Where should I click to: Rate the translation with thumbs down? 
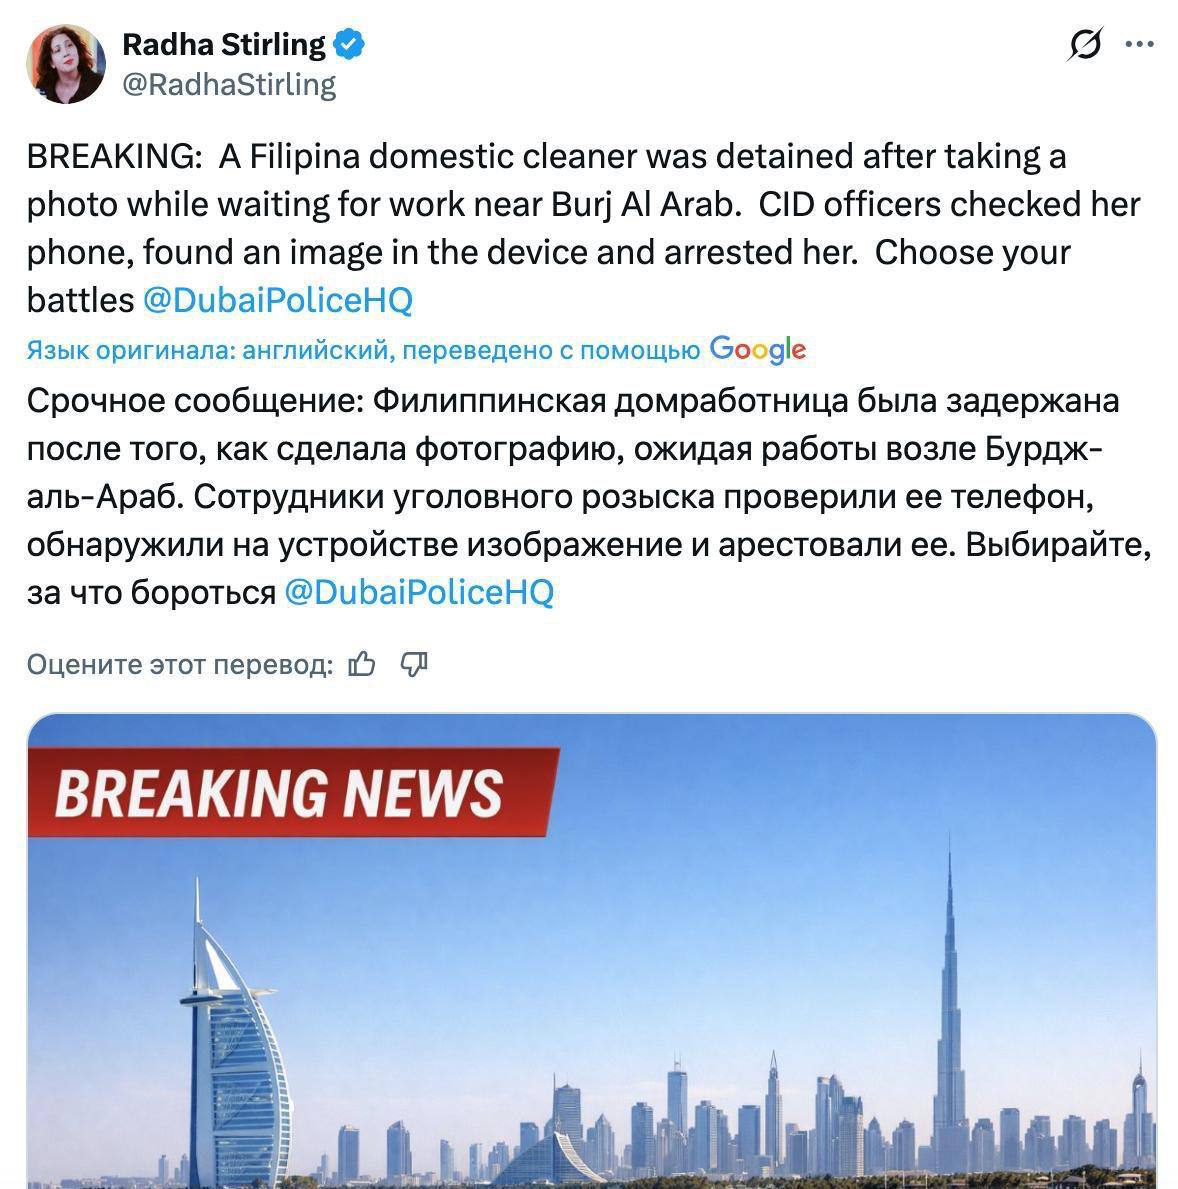(414, 664)
